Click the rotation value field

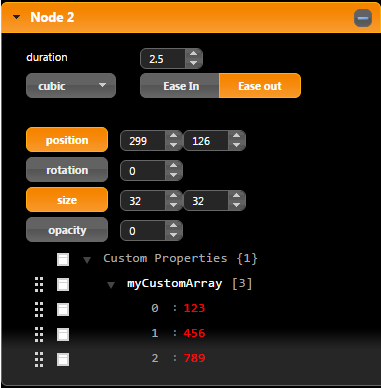click(x=143, y=171)
